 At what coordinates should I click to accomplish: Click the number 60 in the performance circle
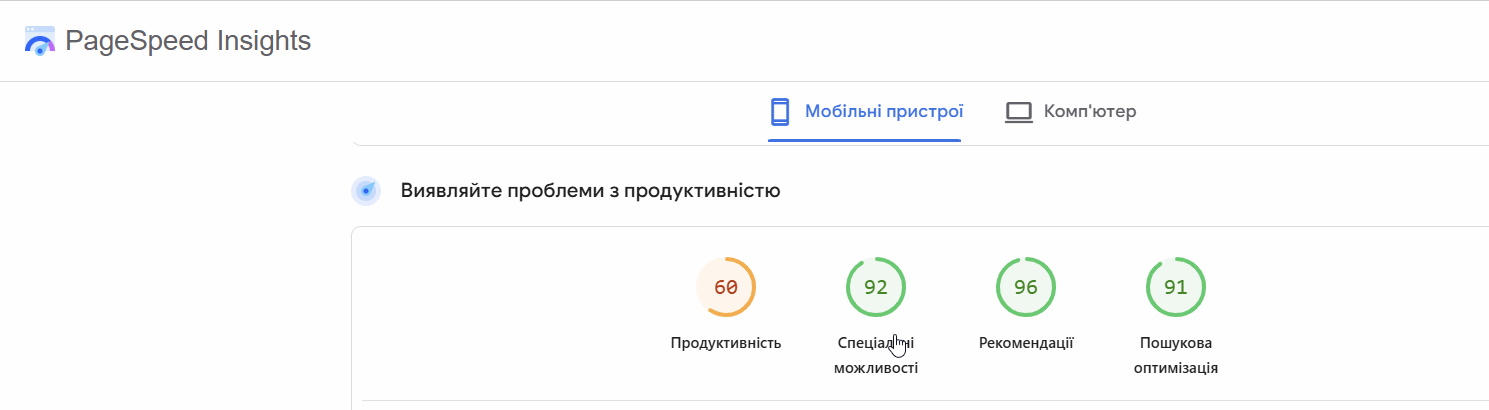726,287
